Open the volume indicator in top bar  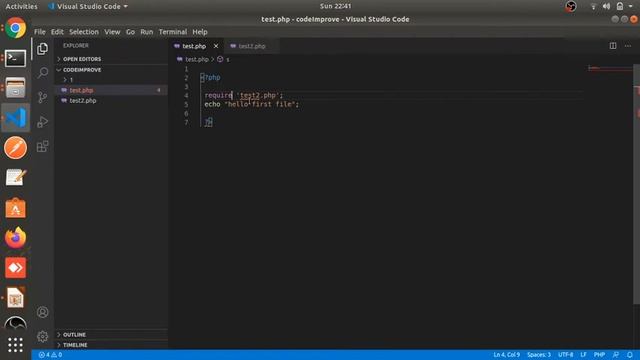[607, 6]
